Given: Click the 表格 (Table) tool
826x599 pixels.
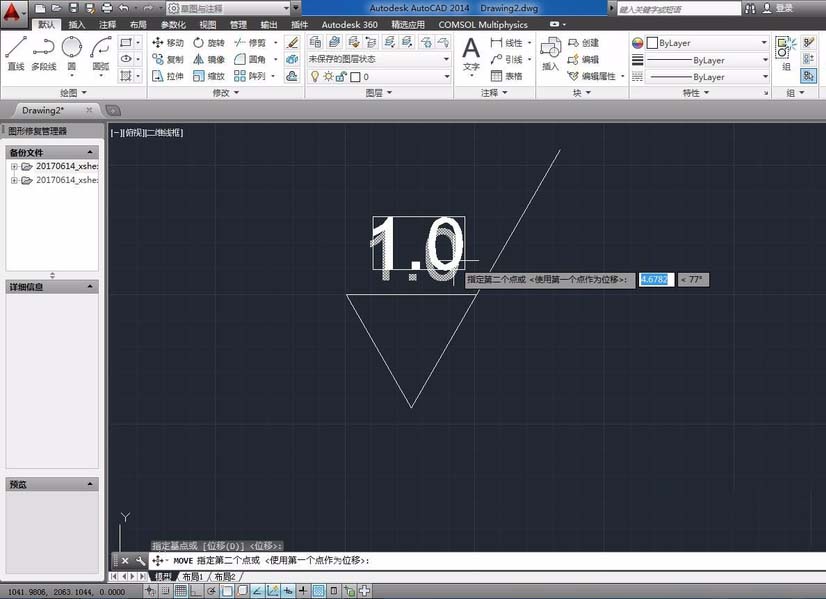Looking at the screenshot, I should (507, 76).
